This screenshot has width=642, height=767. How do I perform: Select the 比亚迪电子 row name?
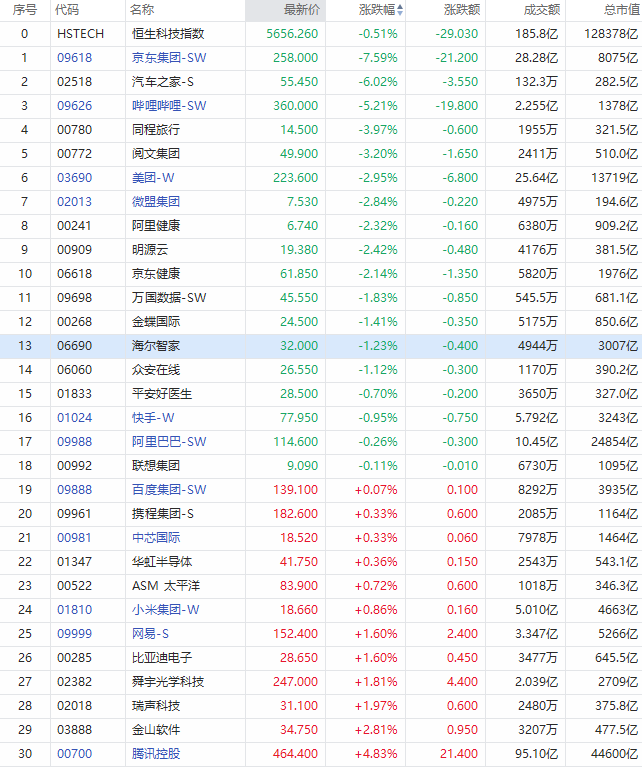coord(161,657)
